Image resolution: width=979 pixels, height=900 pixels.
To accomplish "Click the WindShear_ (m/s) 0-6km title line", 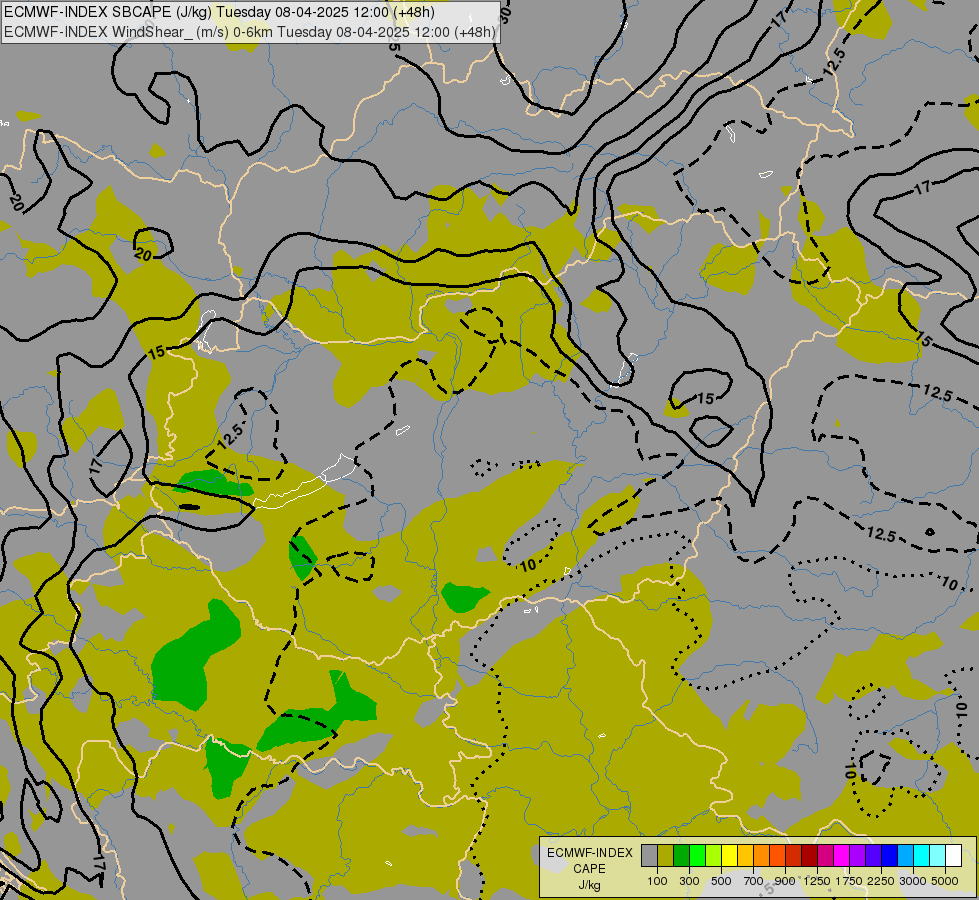I will (x=250, y=32).
